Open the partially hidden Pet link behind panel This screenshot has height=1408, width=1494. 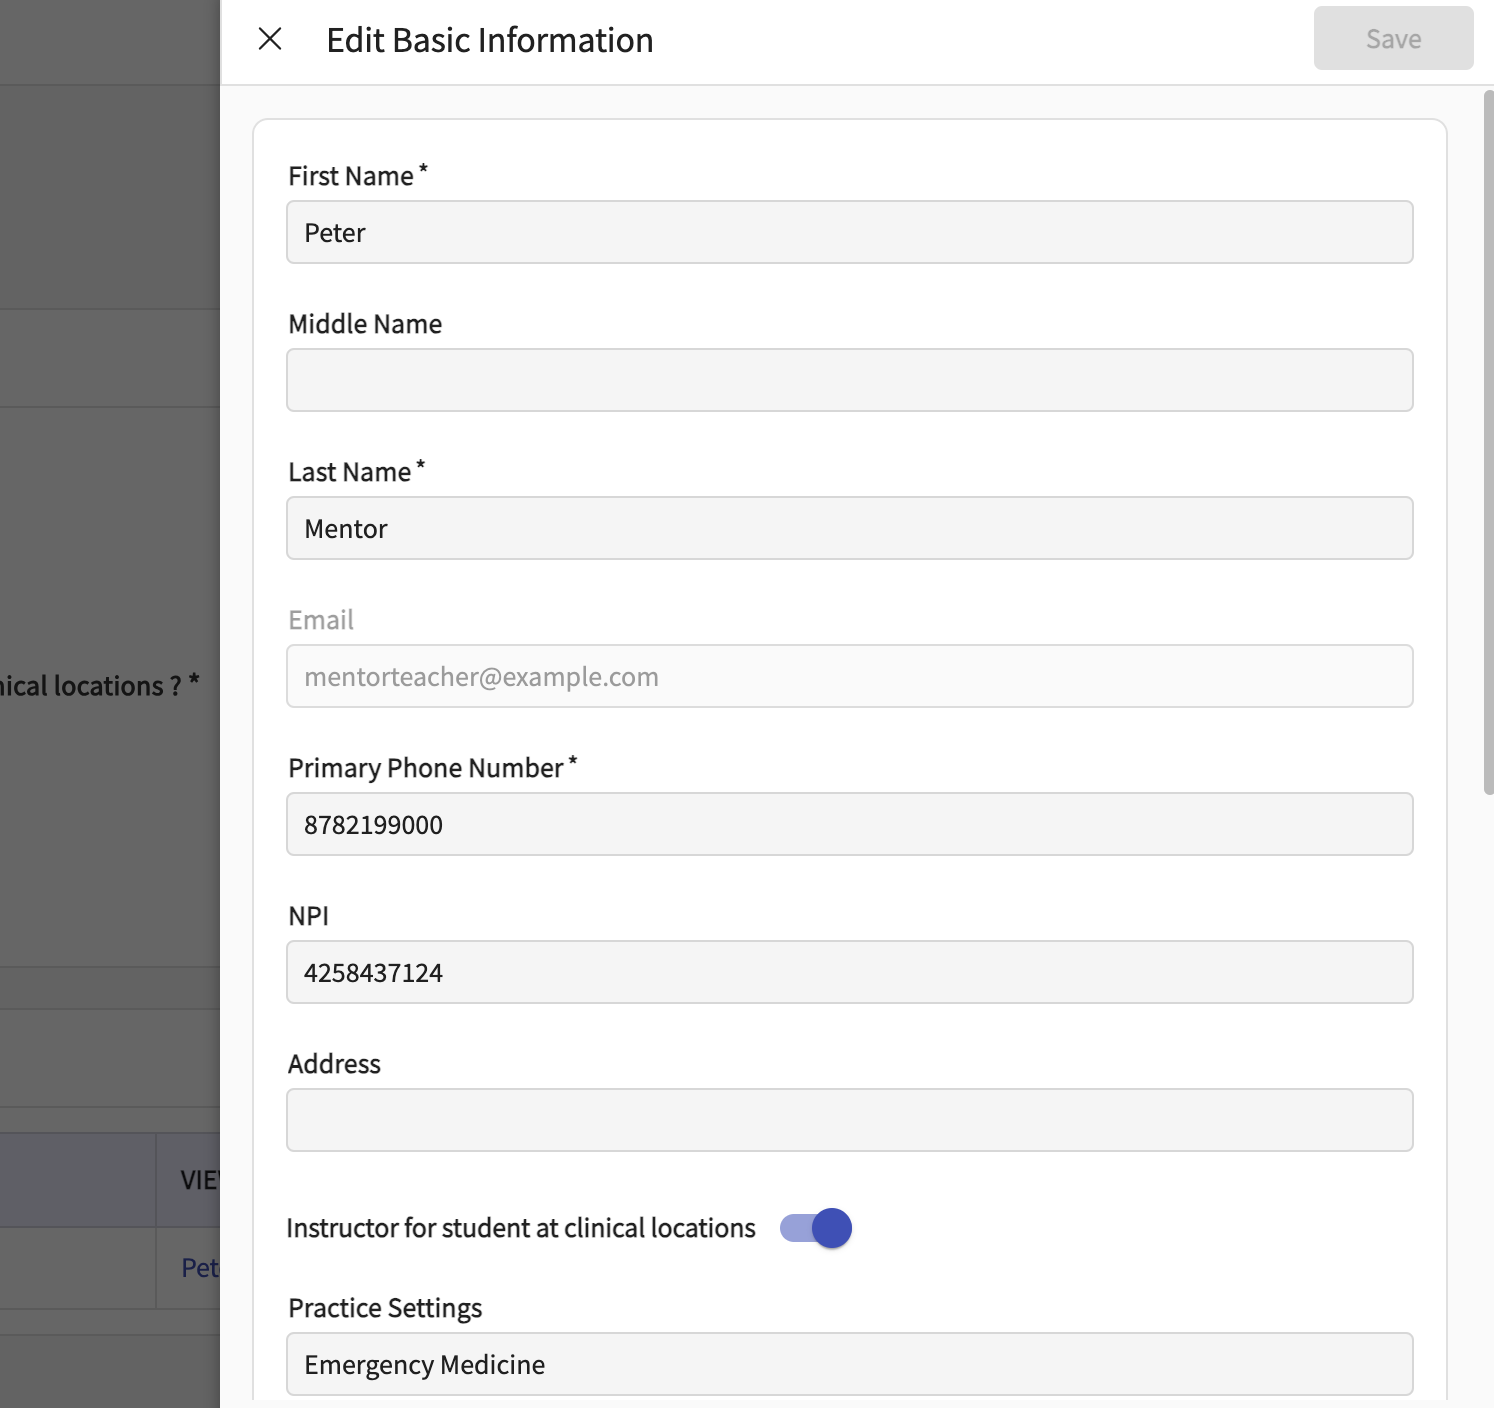pos(200,1268)
